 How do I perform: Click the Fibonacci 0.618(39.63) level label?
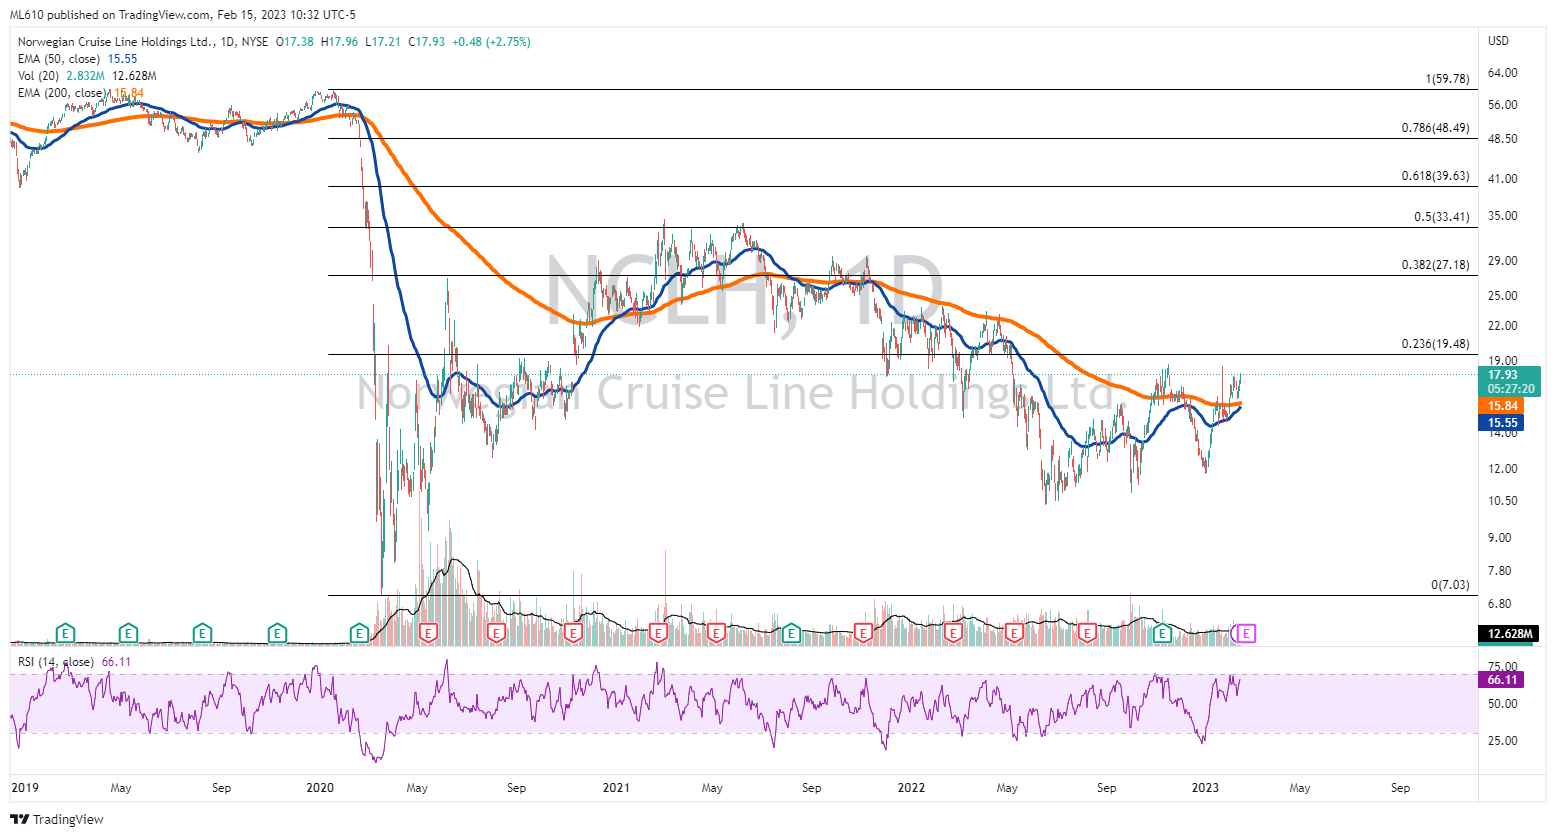pos(1435,176)
